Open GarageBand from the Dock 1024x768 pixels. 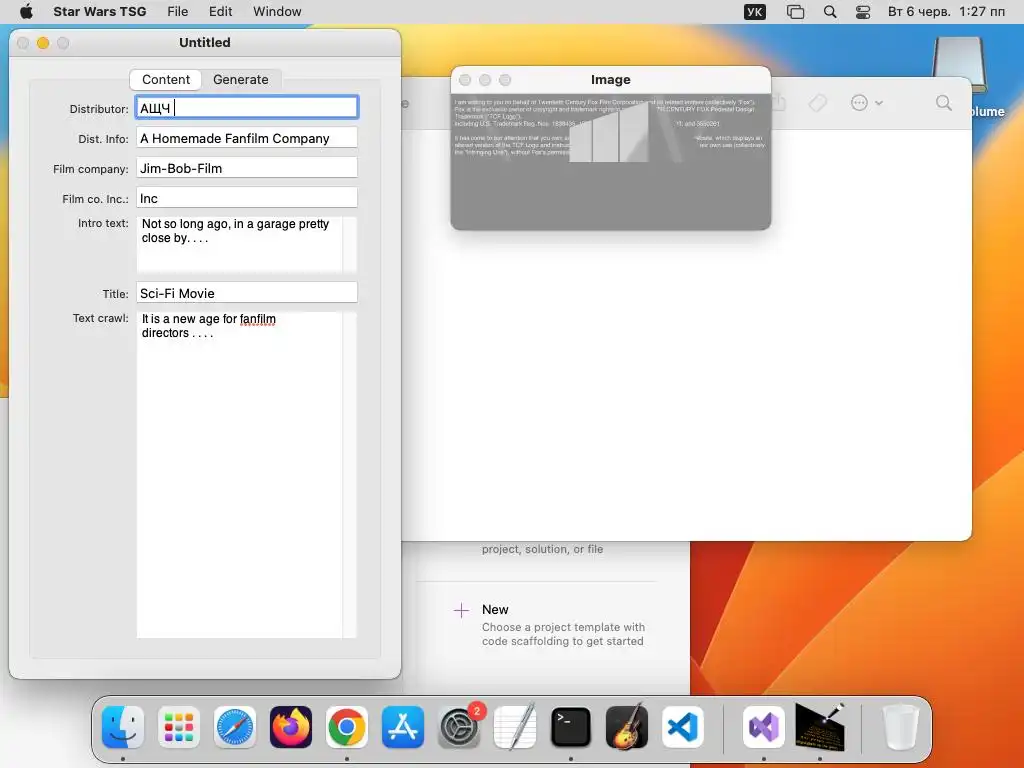tap(627, 727)
